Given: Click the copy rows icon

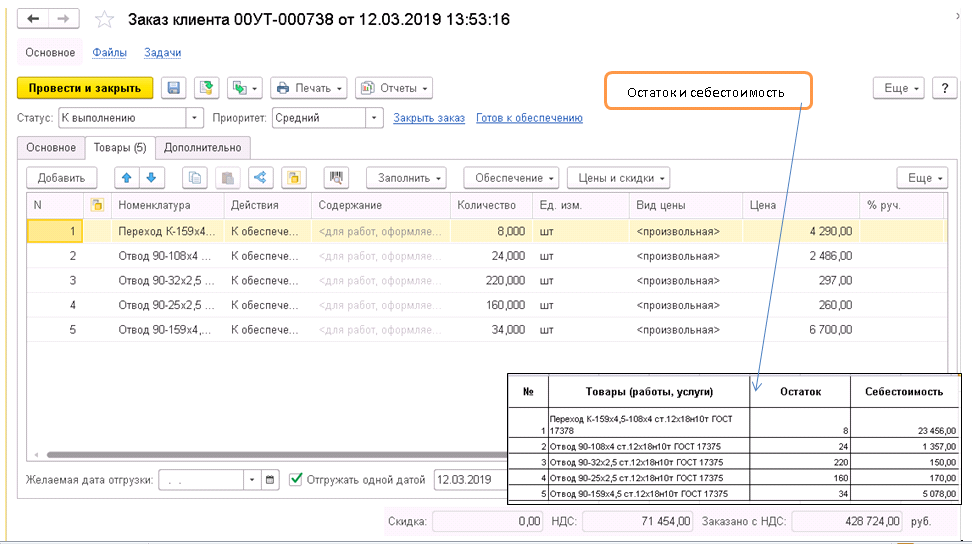Looking at the screenshot, I should click(x=196, y=178).
